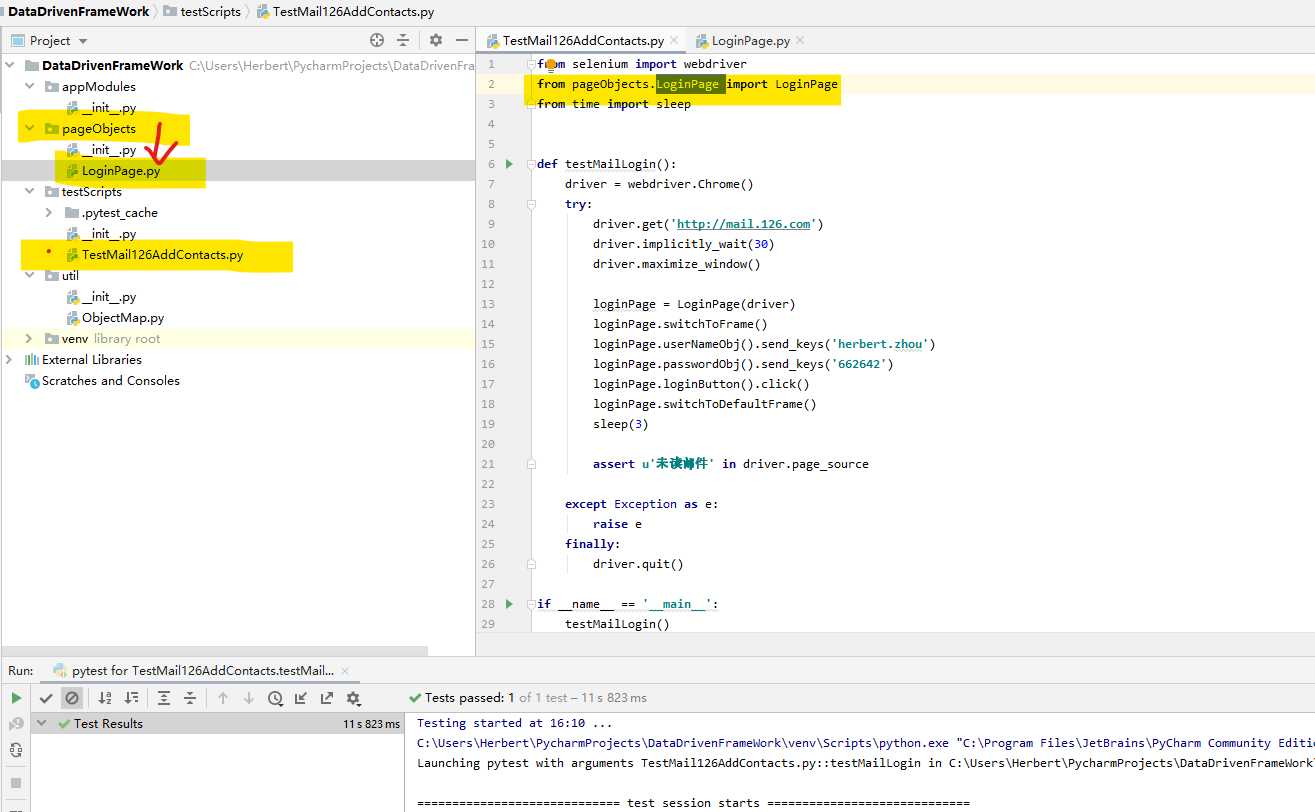Screen dimensions: 1315x812
Task: Click the locate/scroll-from-source target icon
Action: click(377, 40)
